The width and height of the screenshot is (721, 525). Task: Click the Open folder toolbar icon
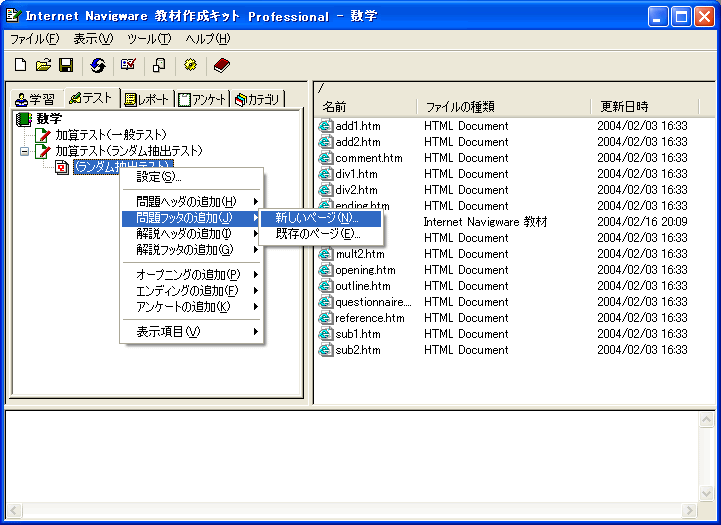tap(43, 65)
